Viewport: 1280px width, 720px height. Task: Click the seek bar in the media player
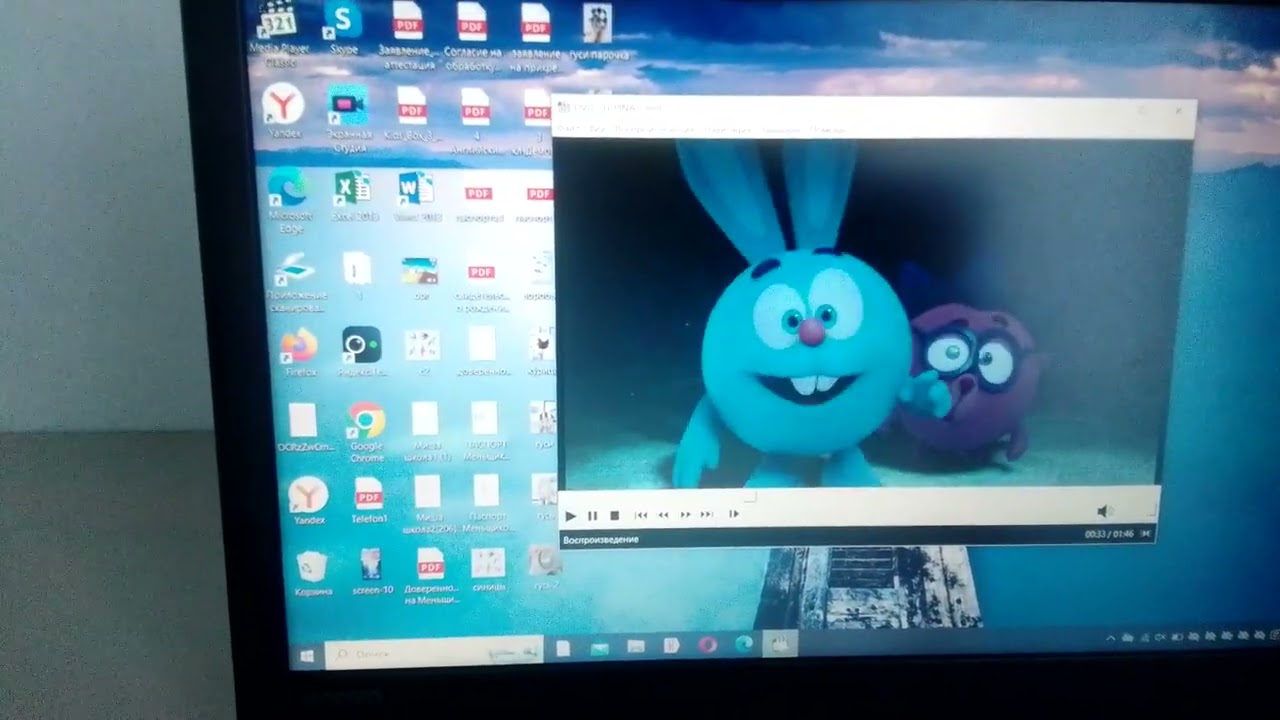coord(858,494)
